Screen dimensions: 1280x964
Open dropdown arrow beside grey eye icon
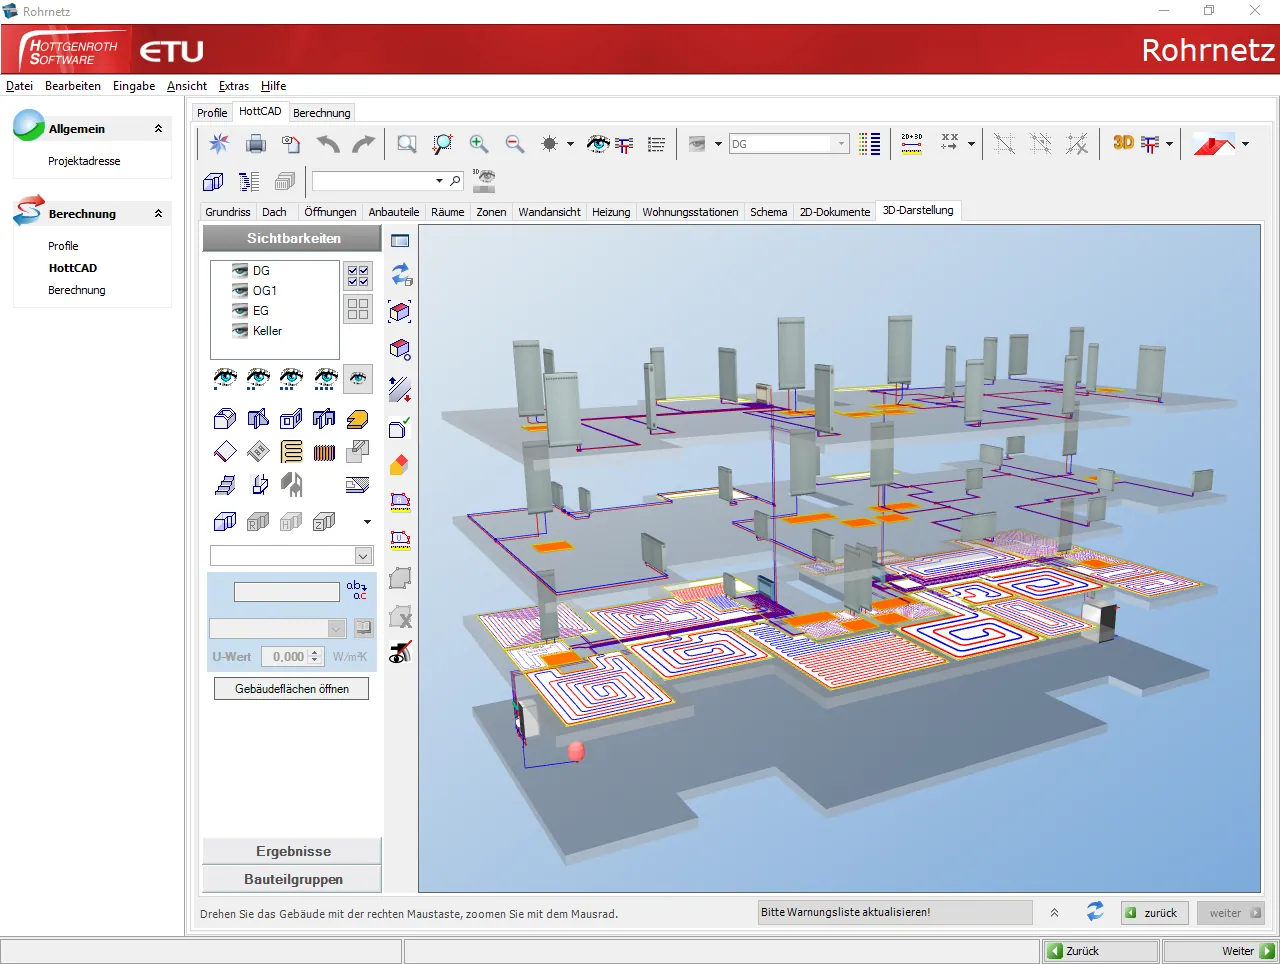(x=718, y=144)
